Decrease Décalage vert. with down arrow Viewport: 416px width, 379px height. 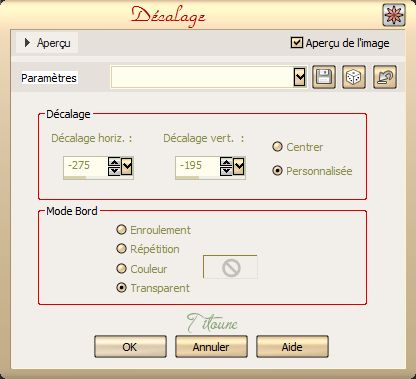coord(226,171)
